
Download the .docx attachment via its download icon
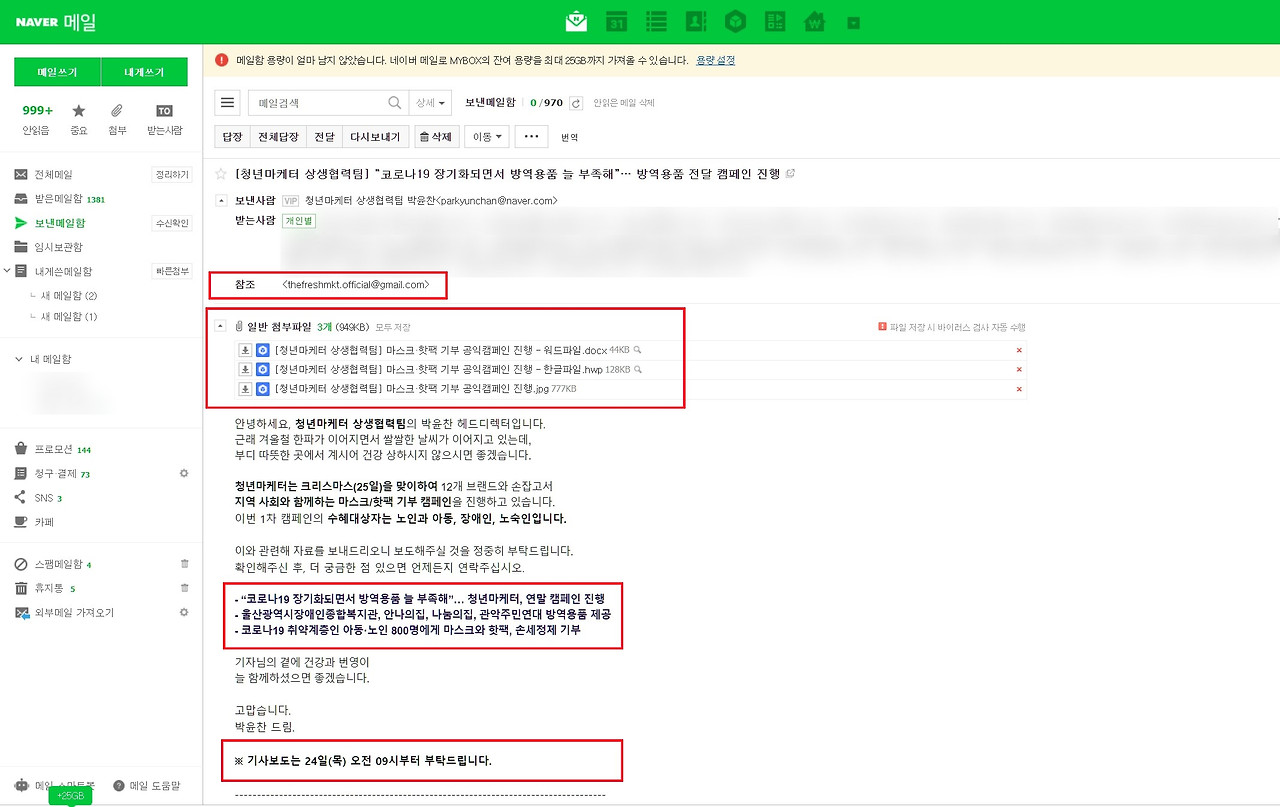tap(245, 350)
